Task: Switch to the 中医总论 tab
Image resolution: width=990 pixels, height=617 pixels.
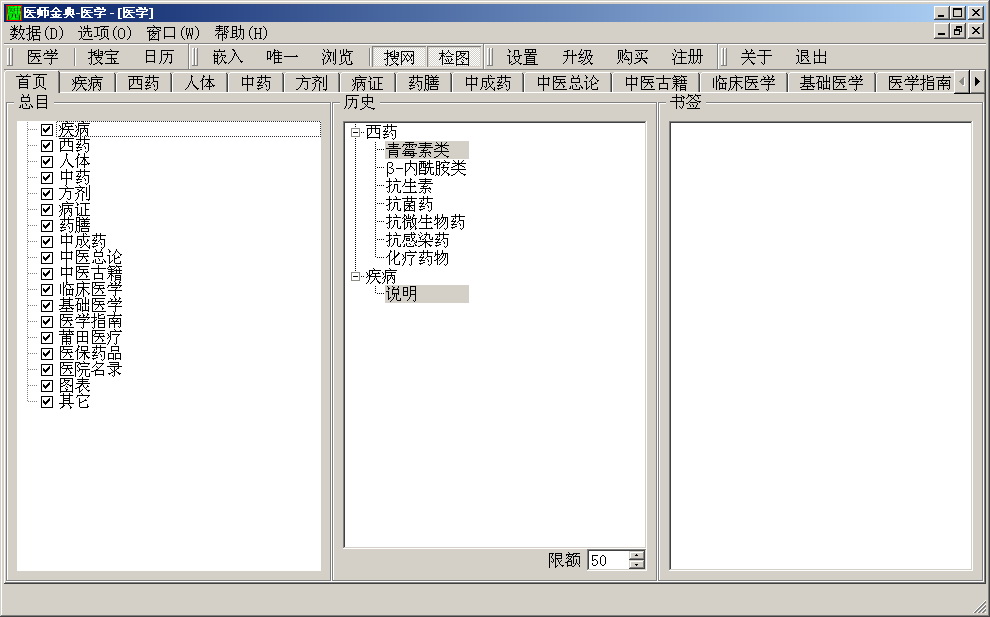Action: 568,83
